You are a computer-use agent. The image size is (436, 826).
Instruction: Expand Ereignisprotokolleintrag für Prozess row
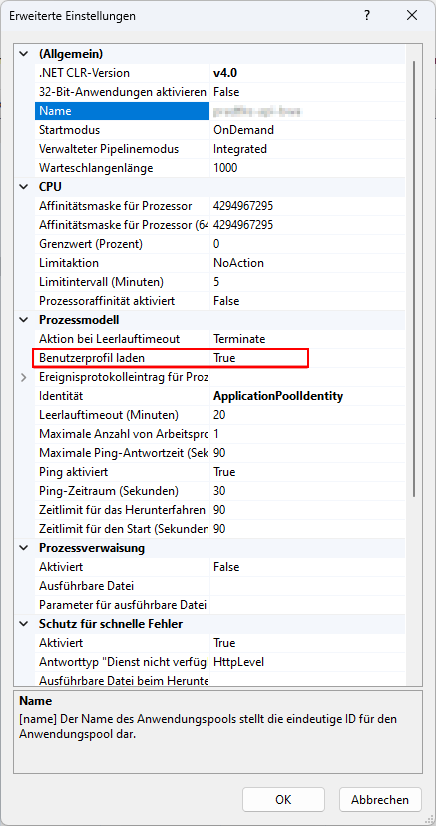24,377
